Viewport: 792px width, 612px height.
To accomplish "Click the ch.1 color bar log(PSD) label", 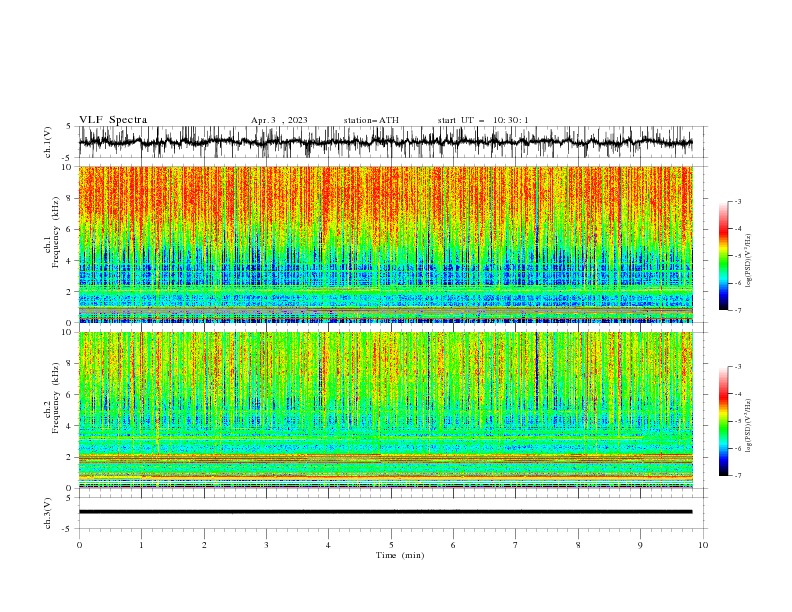I will (749, 261).
